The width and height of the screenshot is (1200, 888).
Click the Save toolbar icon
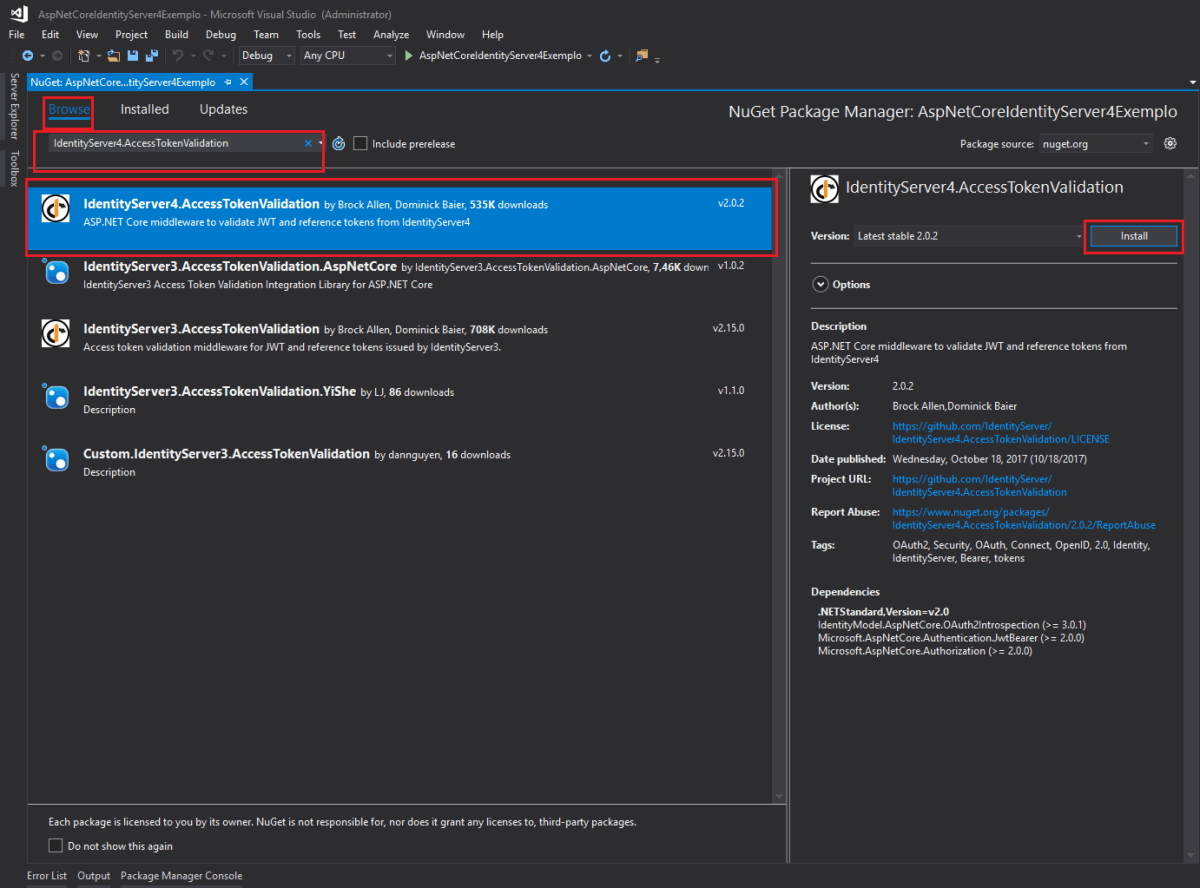(133, 56)
